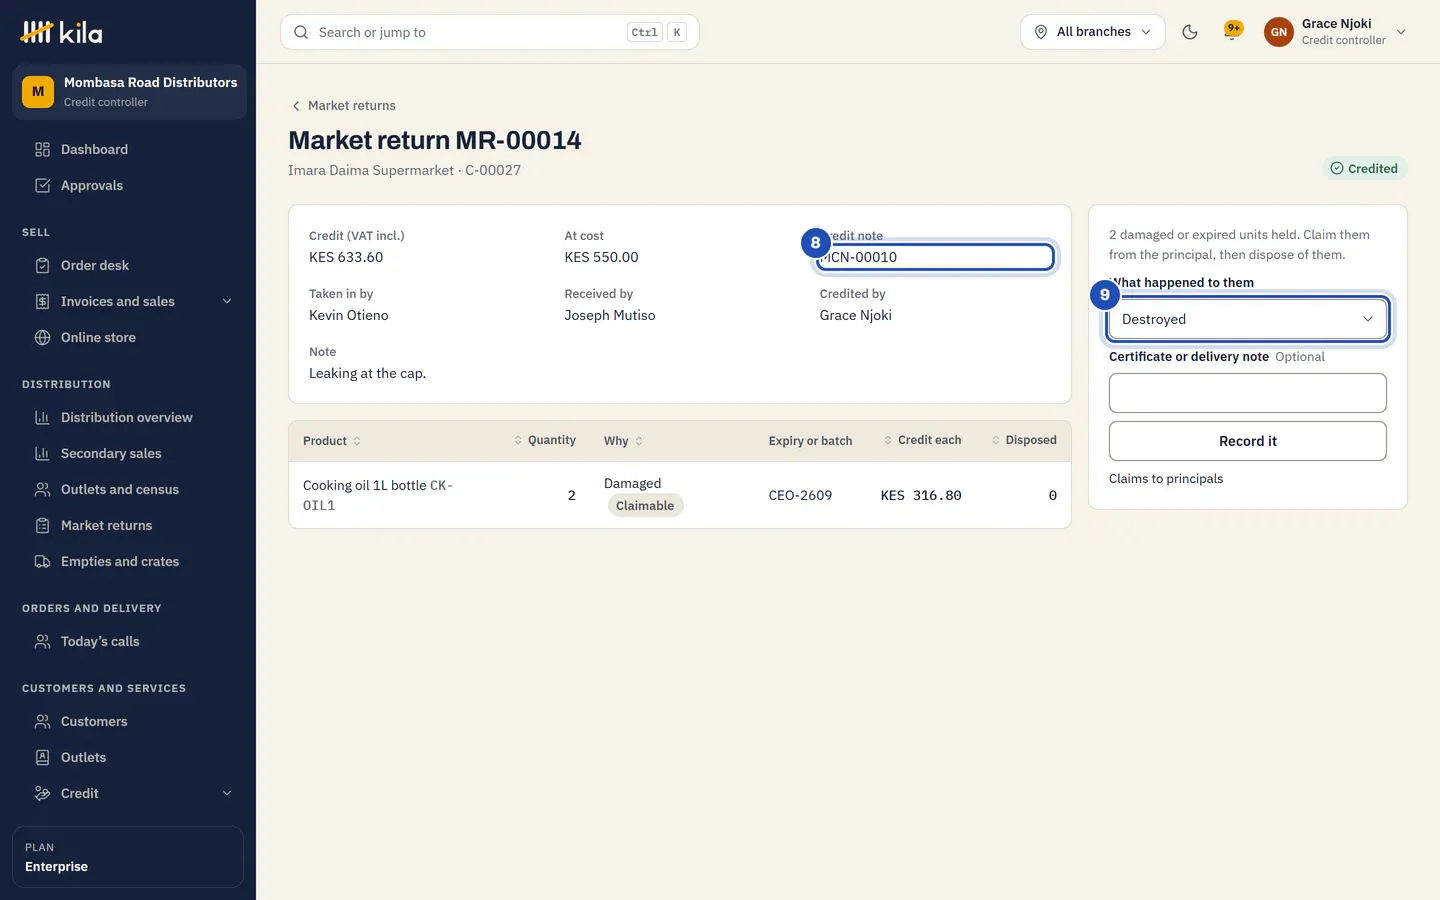Click the Credit handshake icon

click(42, 794)
